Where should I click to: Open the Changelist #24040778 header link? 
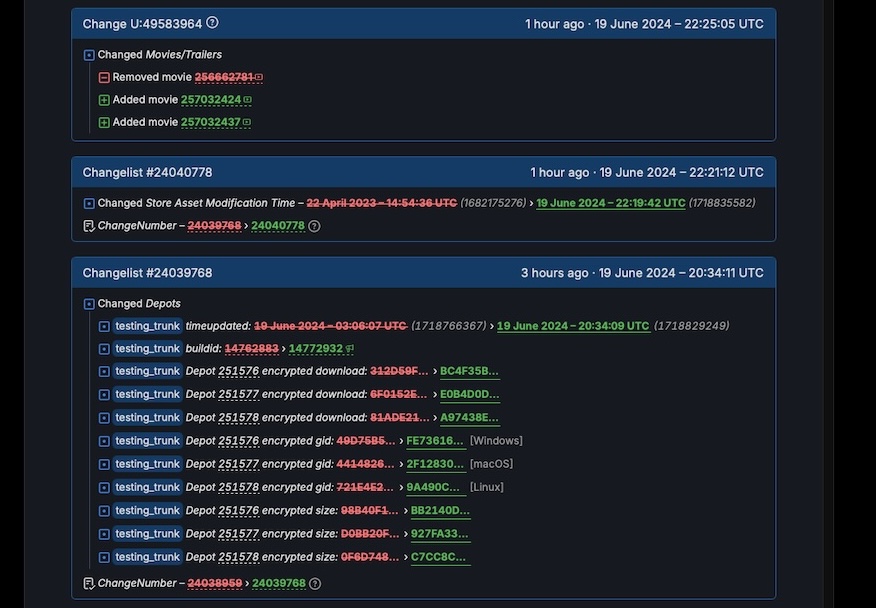tap(147, 173)
